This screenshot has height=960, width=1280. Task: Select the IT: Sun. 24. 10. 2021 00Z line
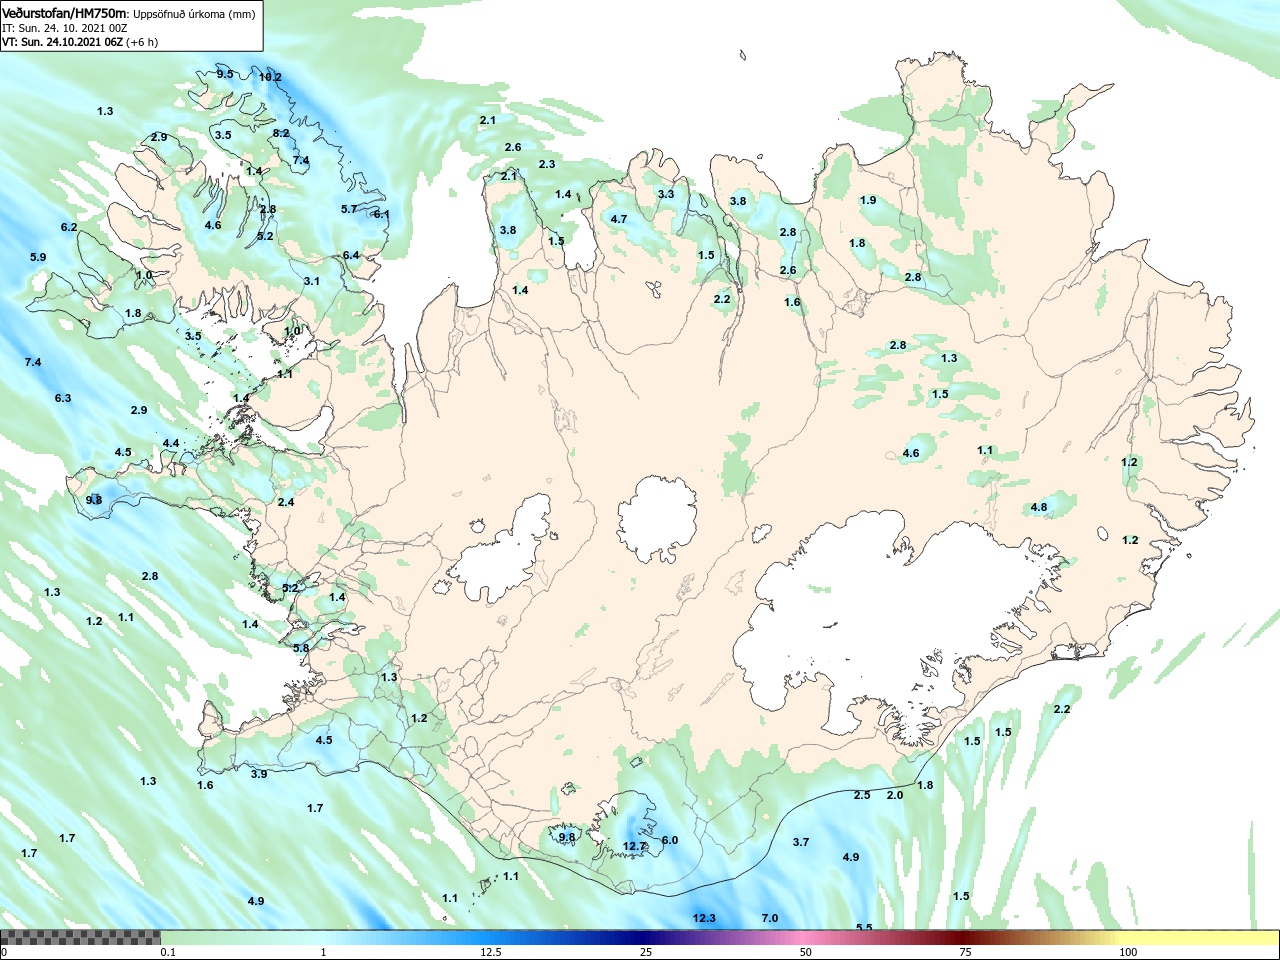click(x=65, y=28)
